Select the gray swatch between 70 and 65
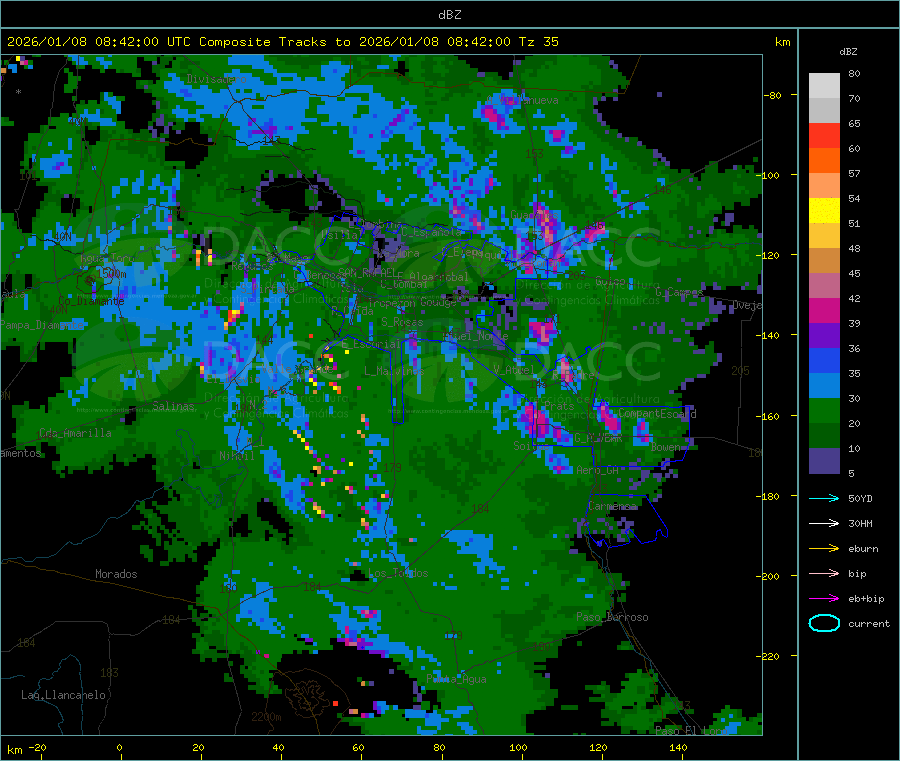 [x=824, y=111]
